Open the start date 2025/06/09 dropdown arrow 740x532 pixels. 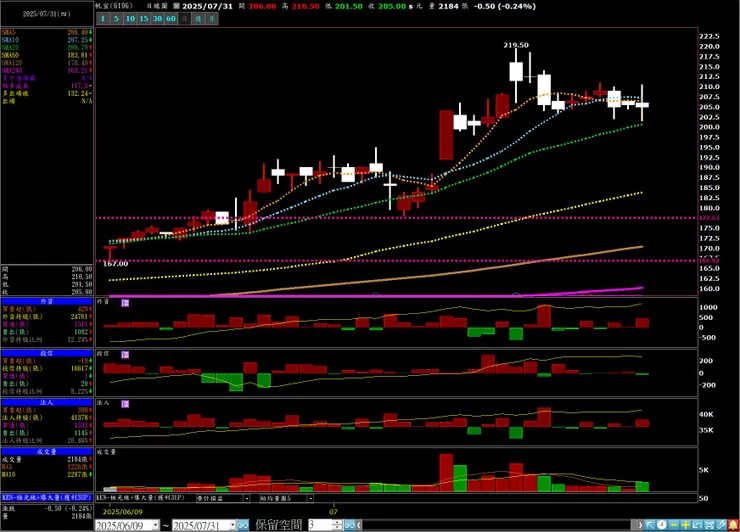pyautogui.click(x=156, y=525)
